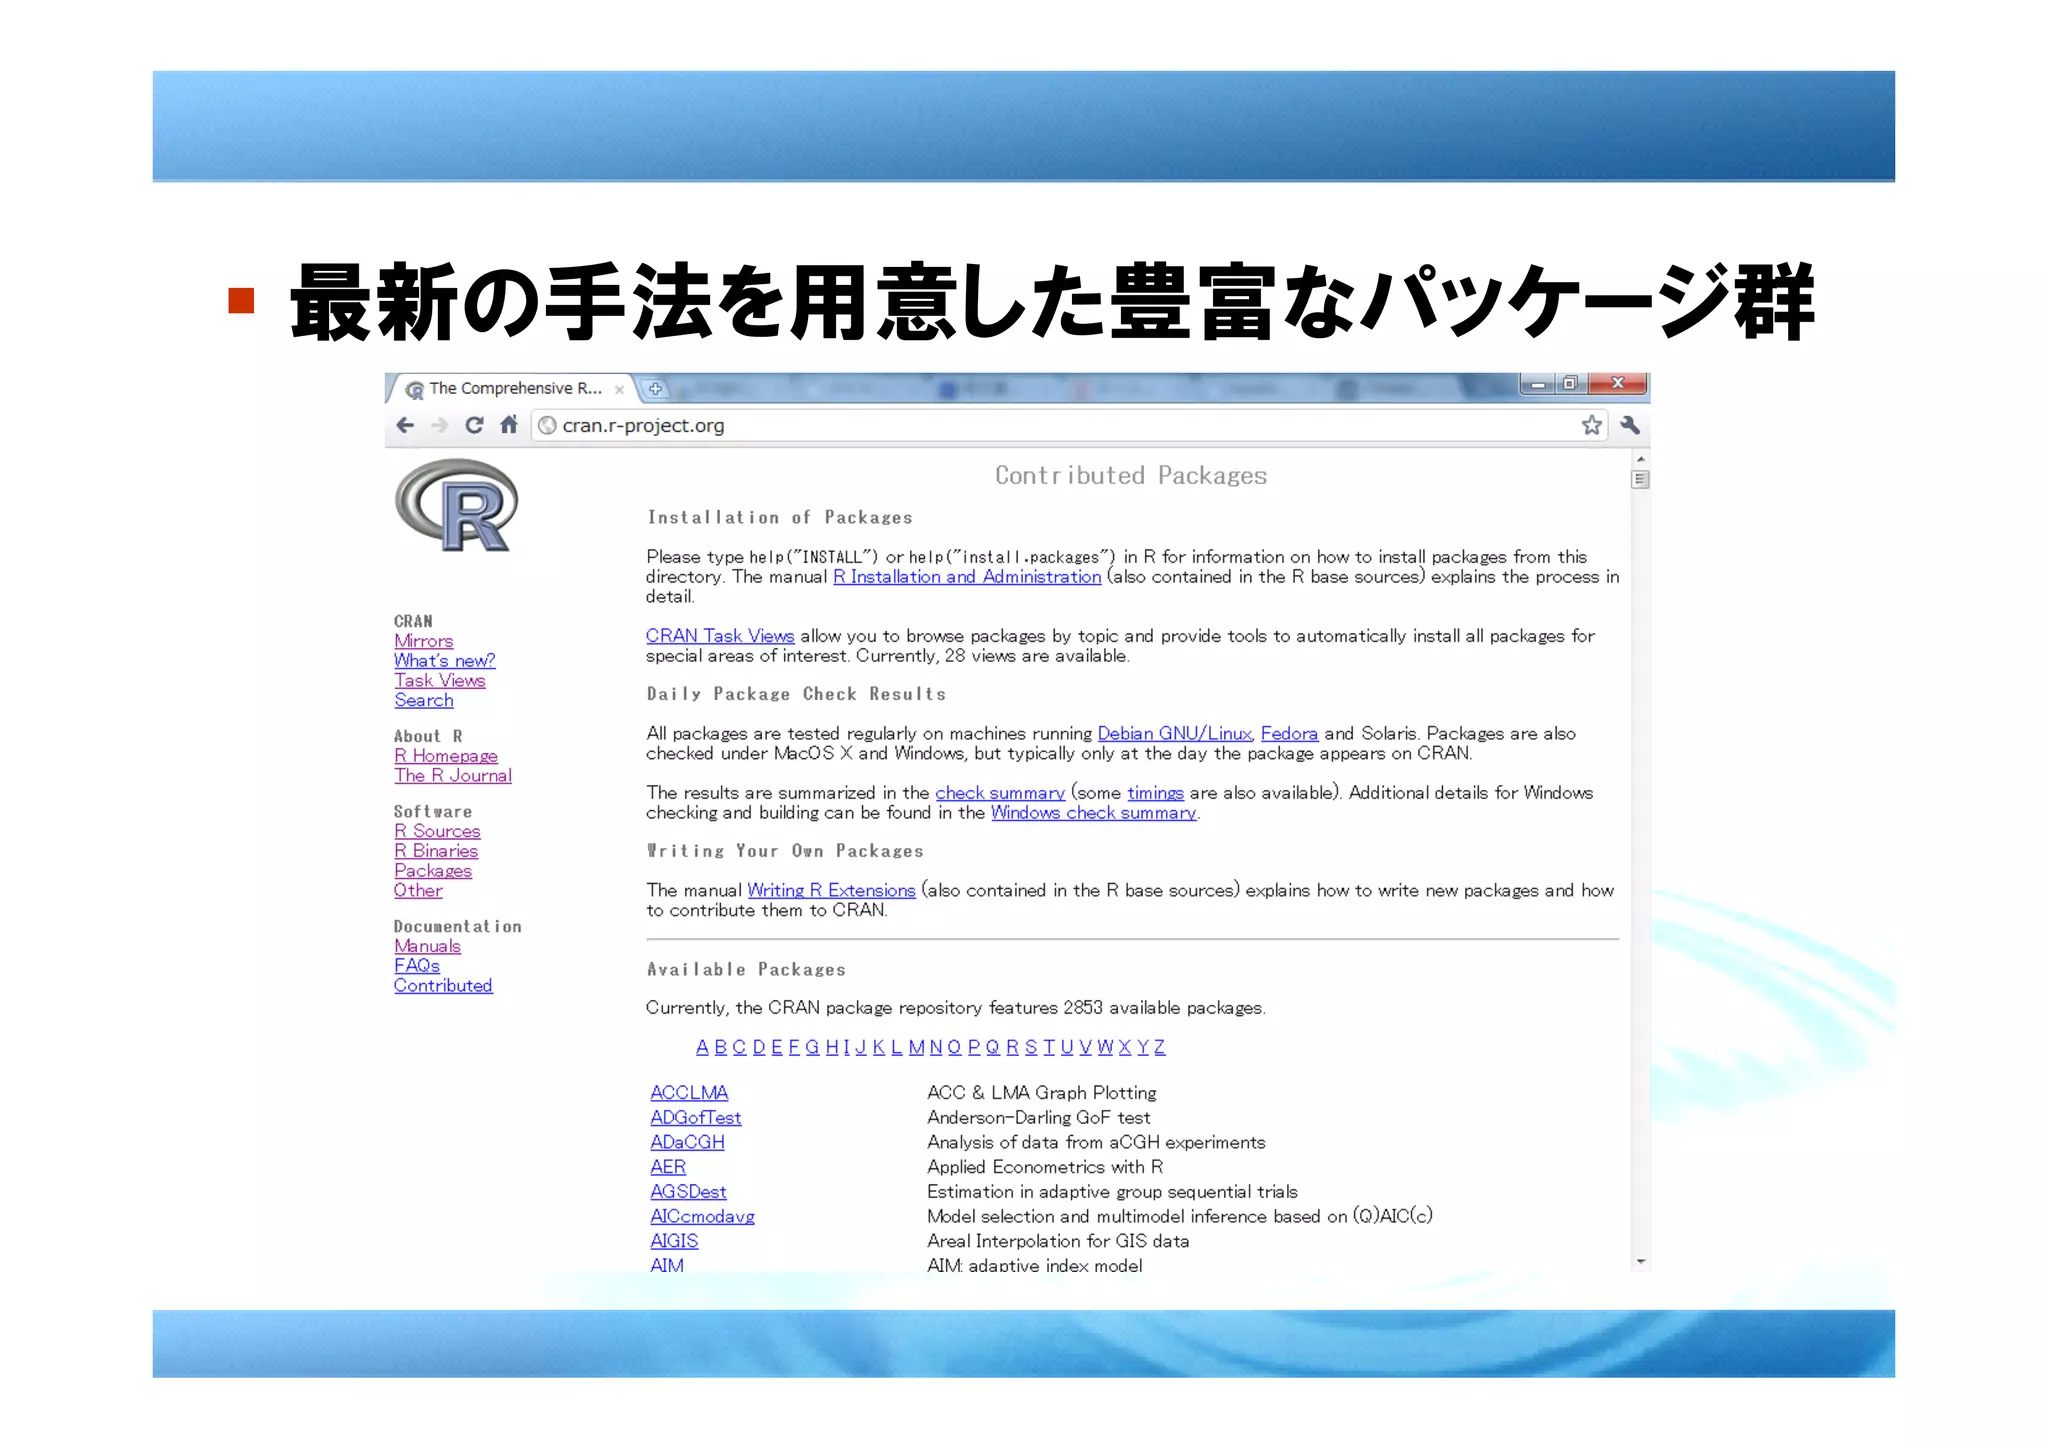Open the timings link

pyautogui.click(x=1155, y=793)
